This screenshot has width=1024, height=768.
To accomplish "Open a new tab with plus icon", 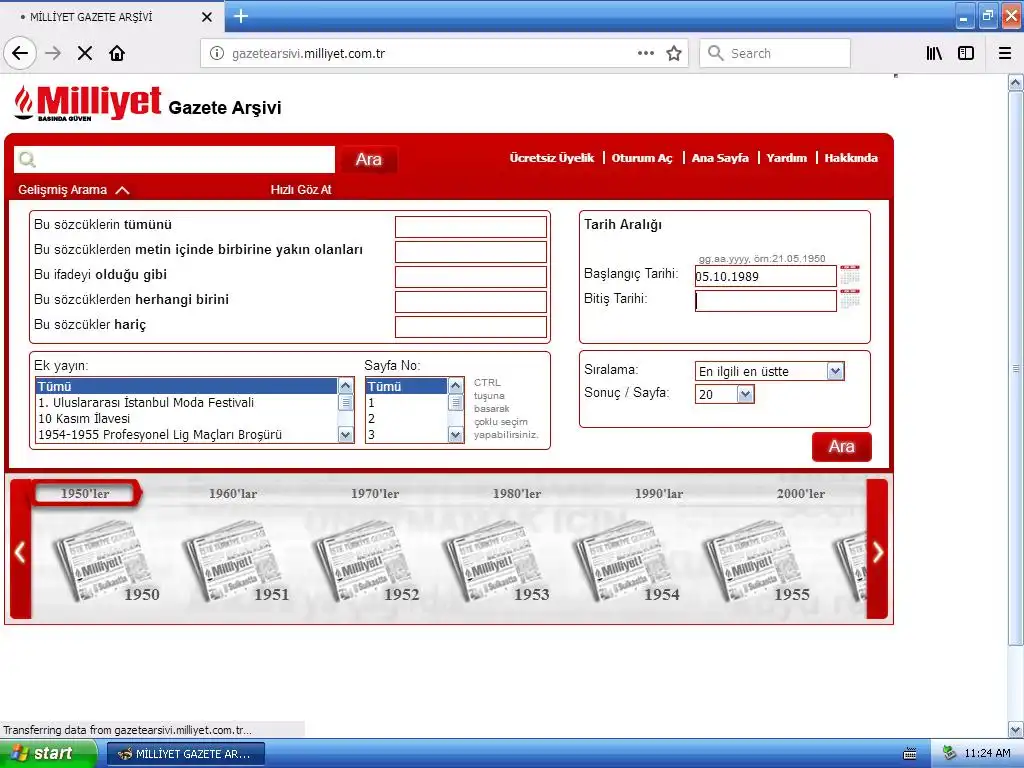I will (x=241, y=16).
